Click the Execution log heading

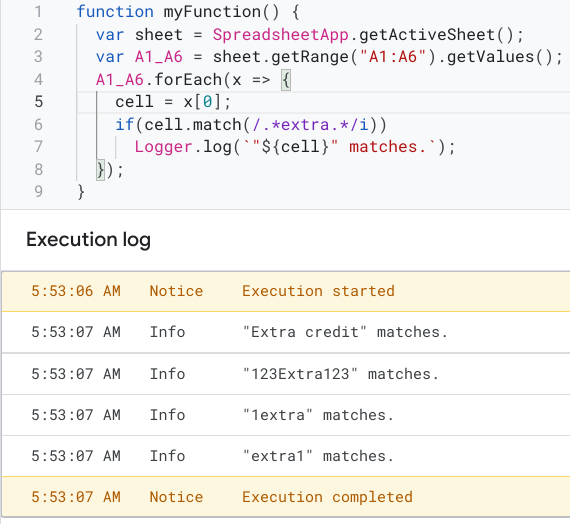pyautogui.click(x=88, y=240)
